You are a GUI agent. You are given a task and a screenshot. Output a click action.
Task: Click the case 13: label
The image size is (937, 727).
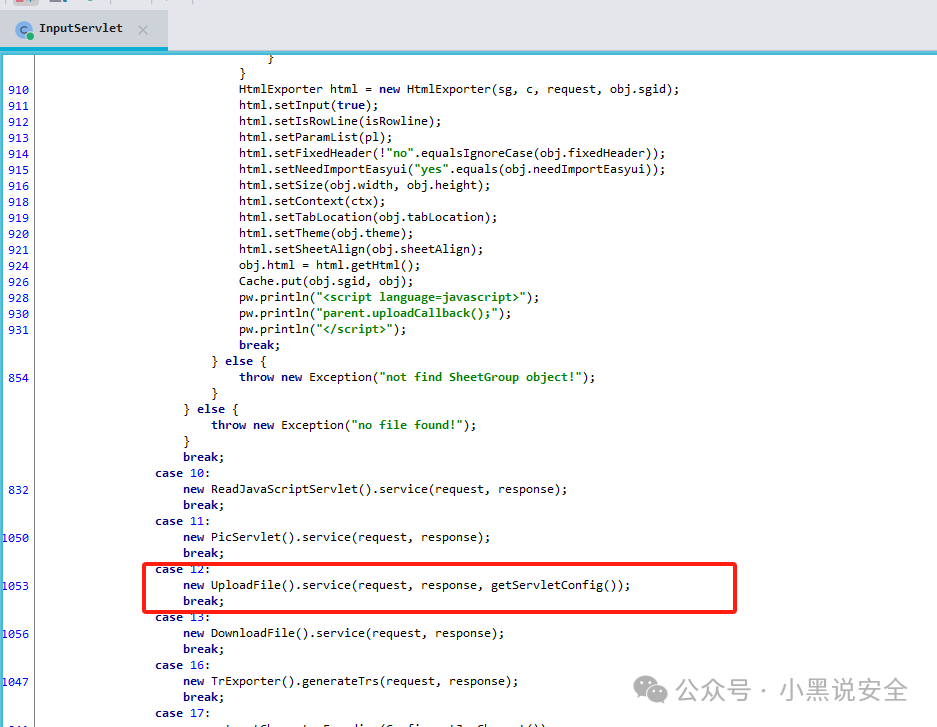click(x=182, y=617)
